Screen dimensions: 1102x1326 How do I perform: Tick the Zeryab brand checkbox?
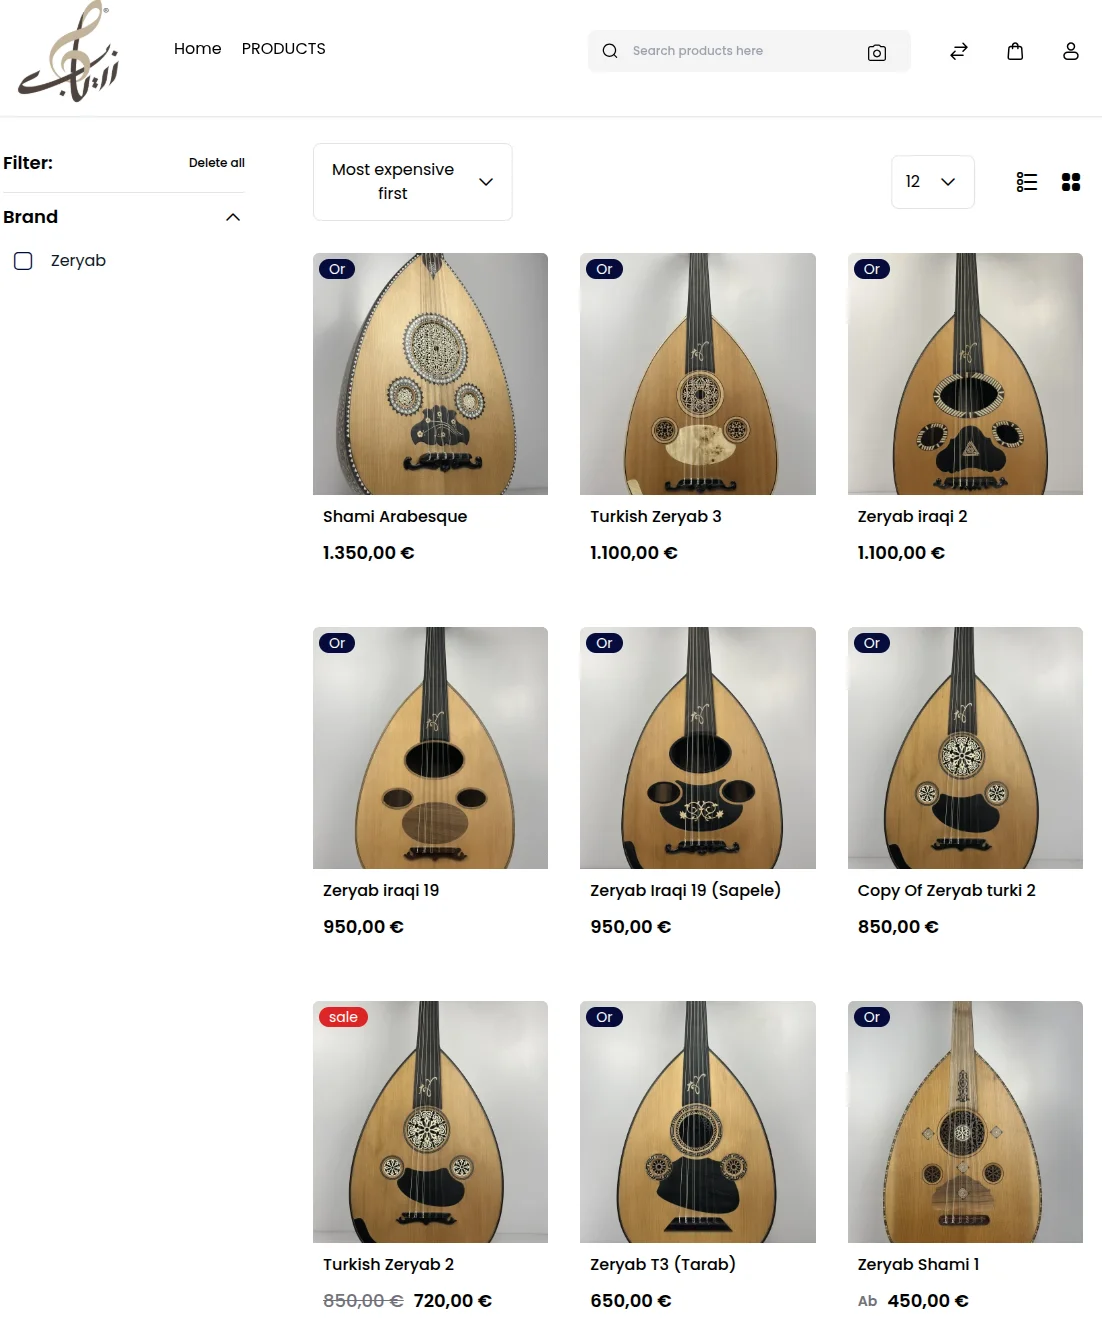[x=23, y=261]
